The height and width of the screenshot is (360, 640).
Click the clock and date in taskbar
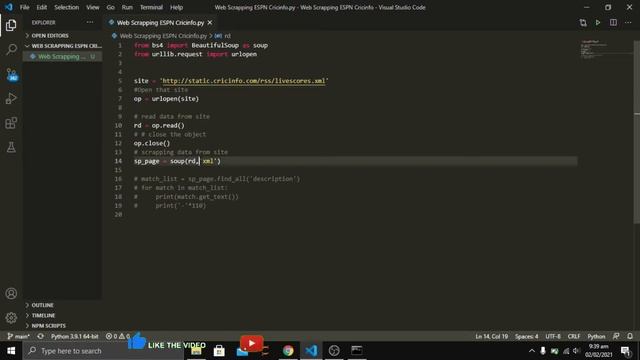pos(599,351)
